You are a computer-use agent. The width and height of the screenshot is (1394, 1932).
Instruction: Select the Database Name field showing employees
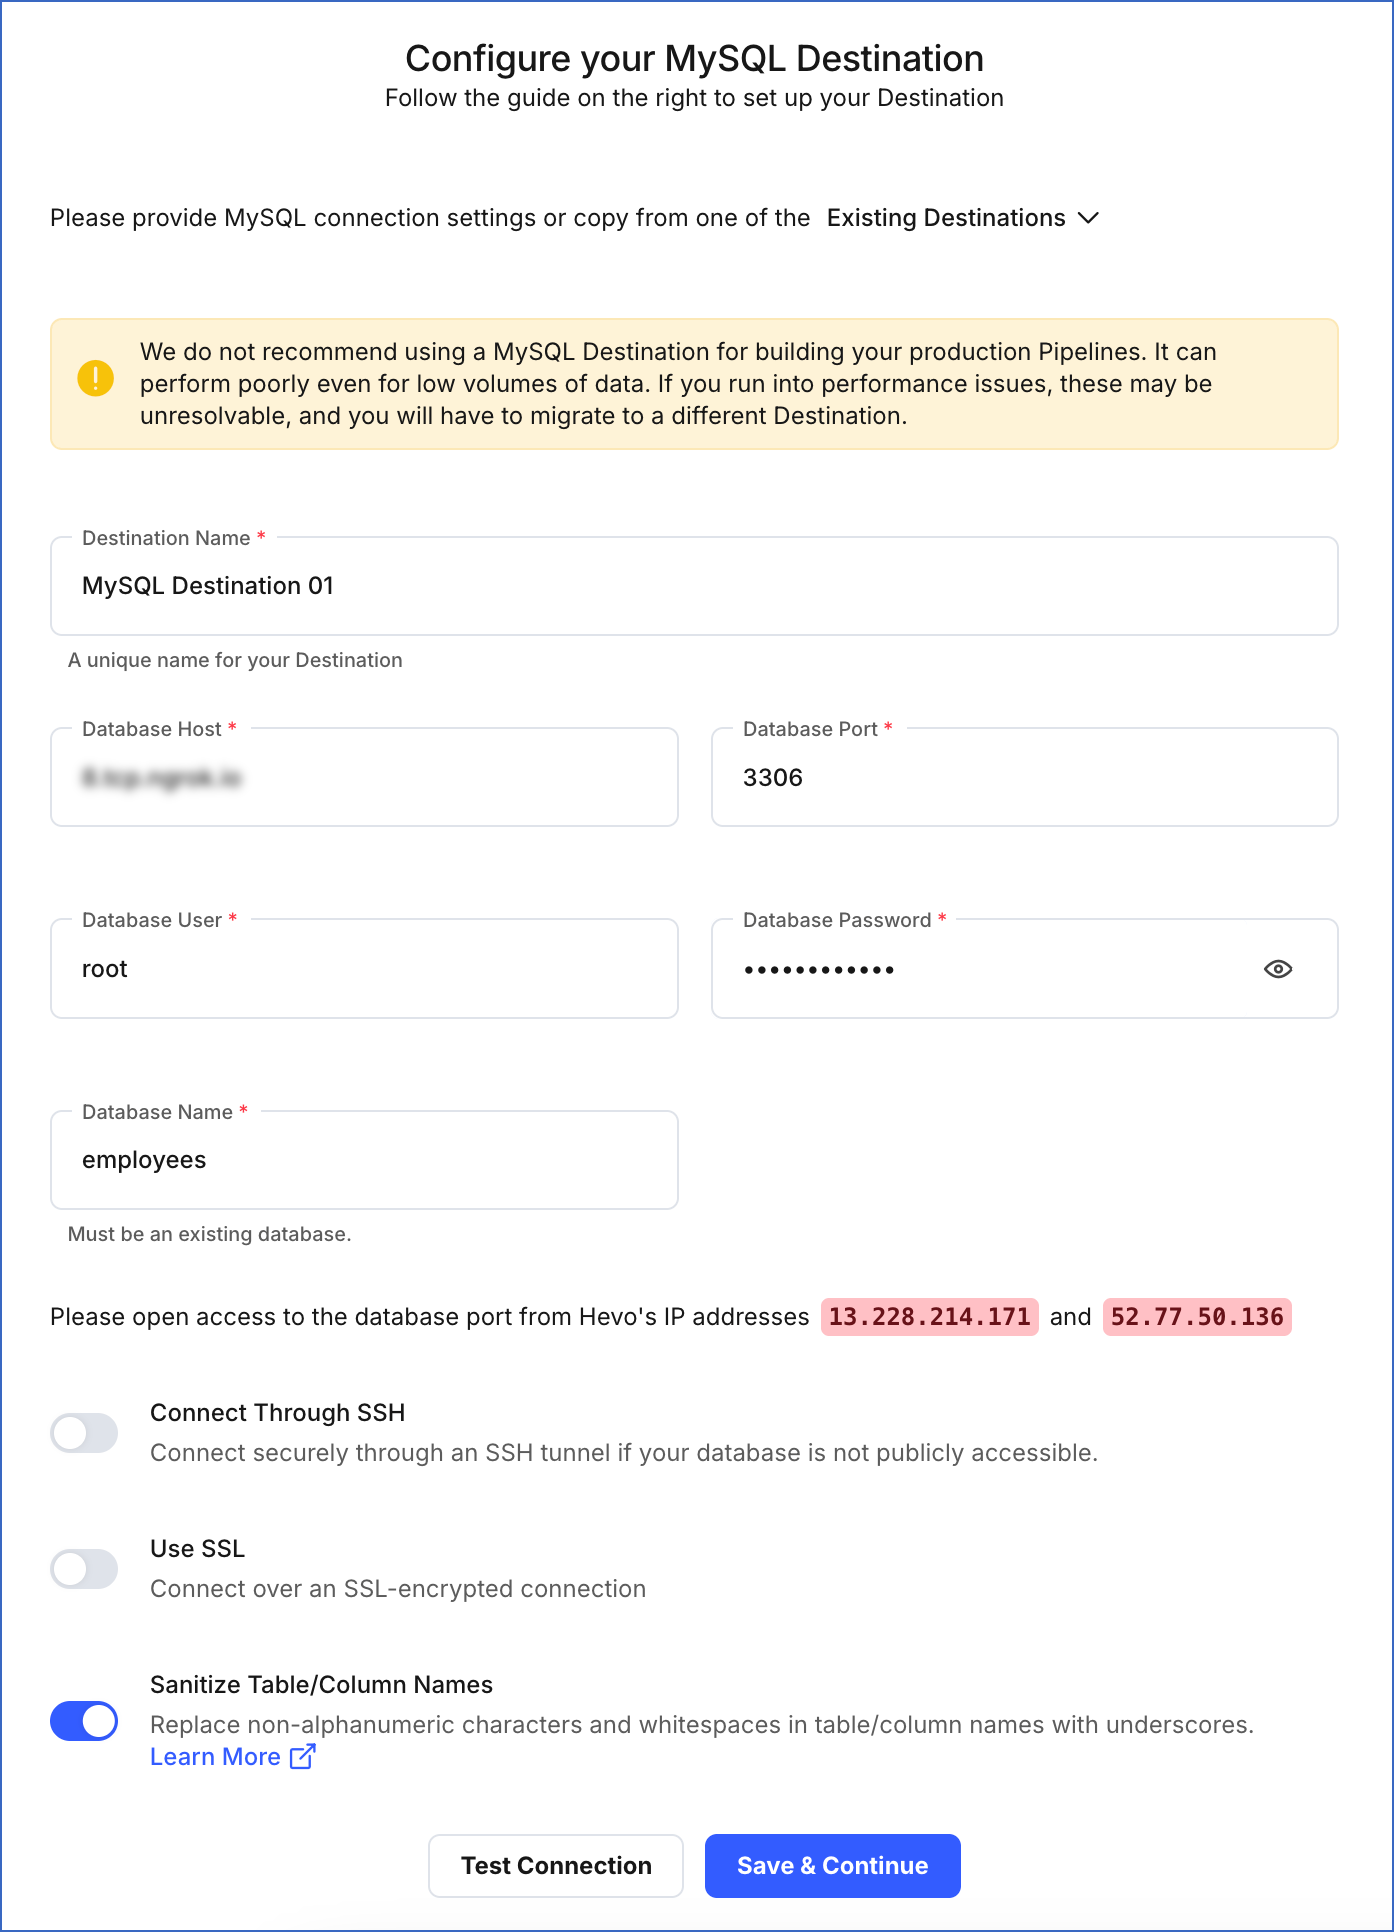364,1159
